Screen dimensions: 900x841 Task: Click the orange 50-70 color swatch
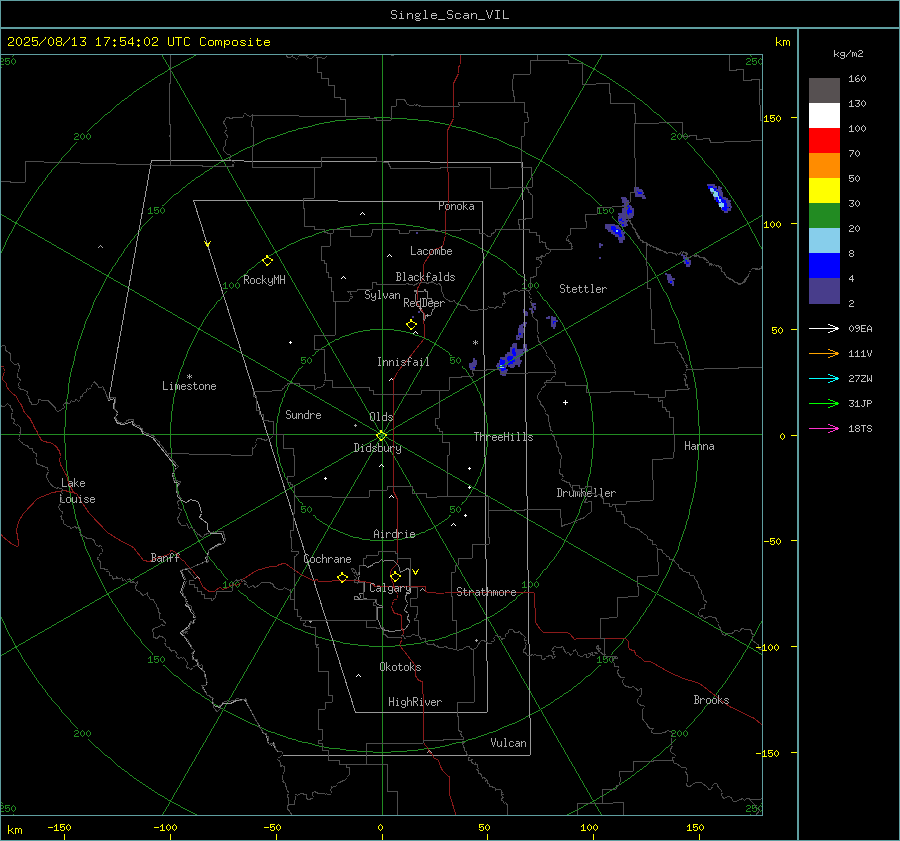point(824,165)
